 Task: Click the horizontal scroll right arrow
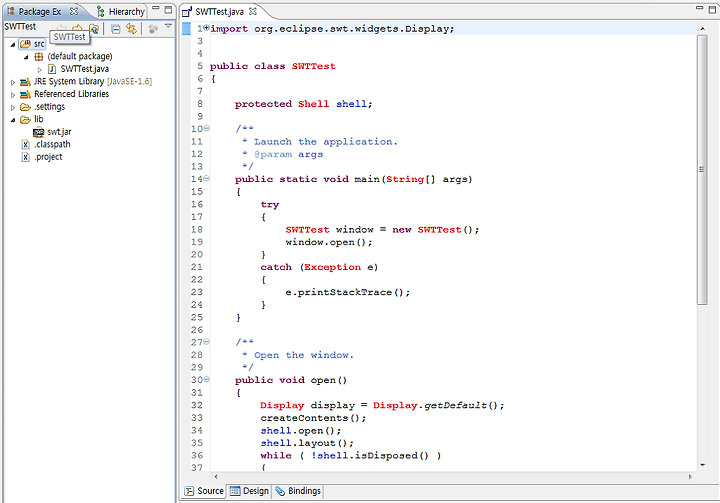pyautogui.click(x=690, y=476)
